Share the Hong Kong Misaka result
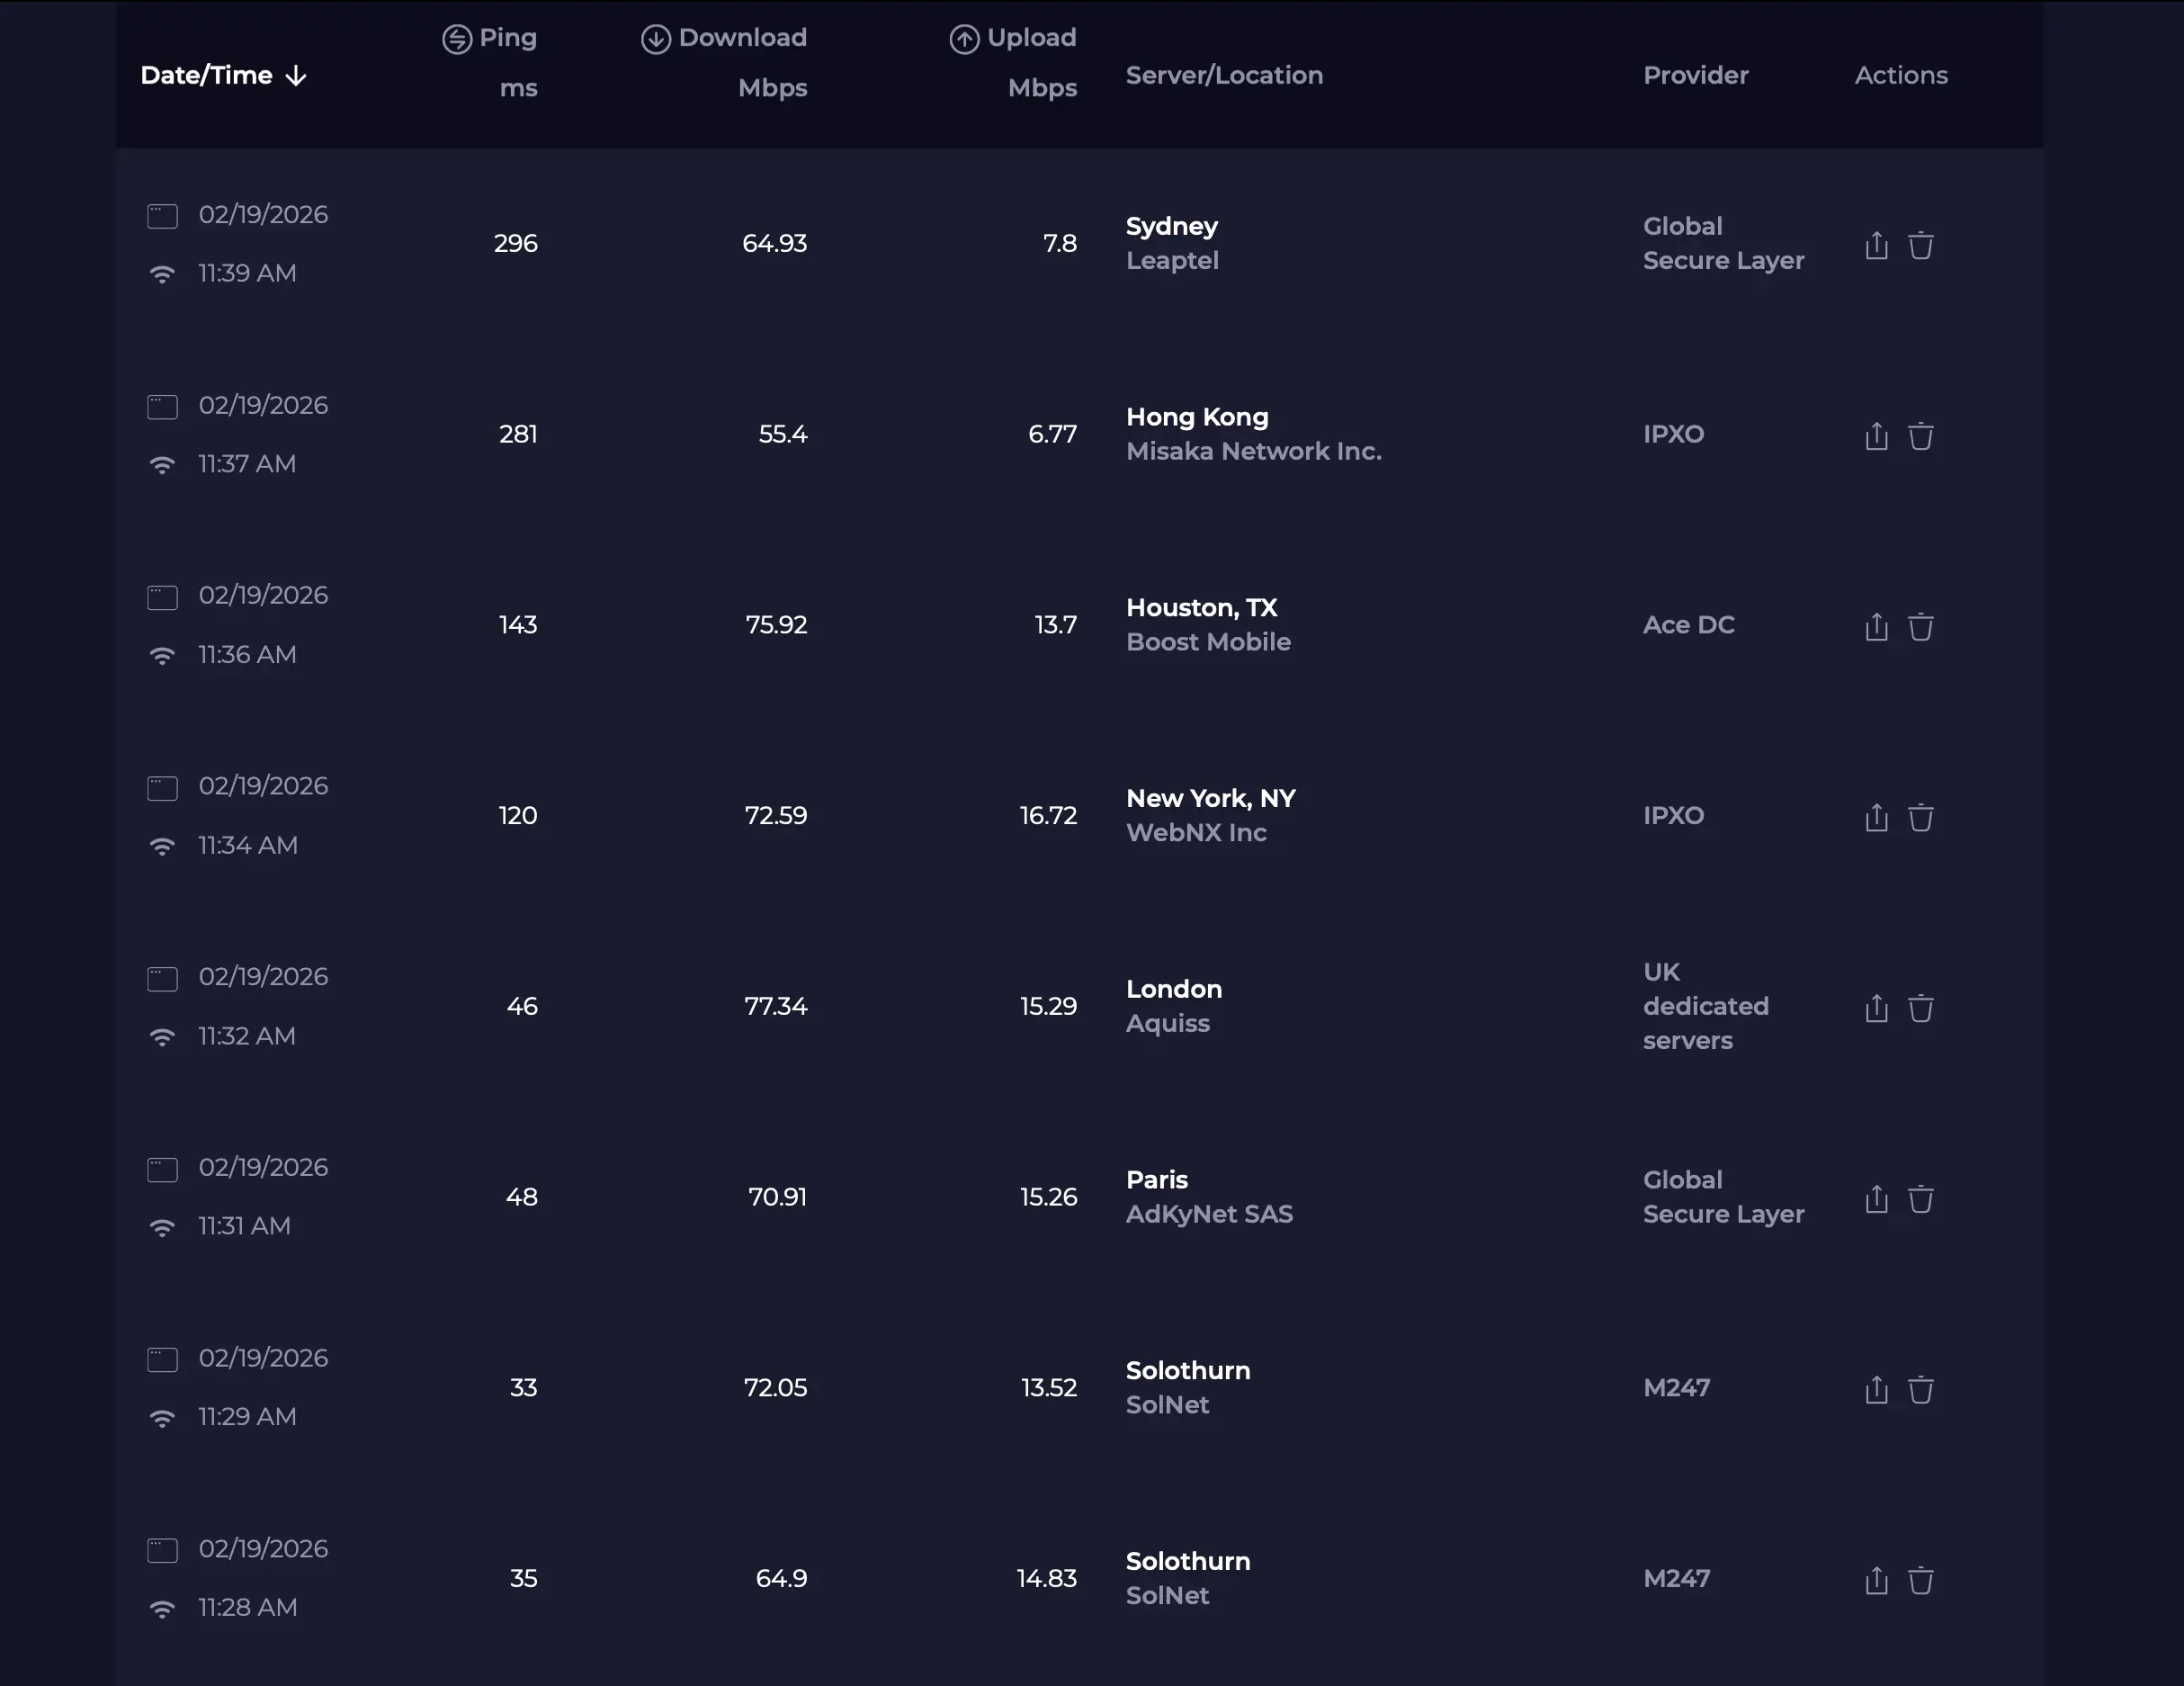This screenshot has width=2184, height=1686. coord(1876,436)
